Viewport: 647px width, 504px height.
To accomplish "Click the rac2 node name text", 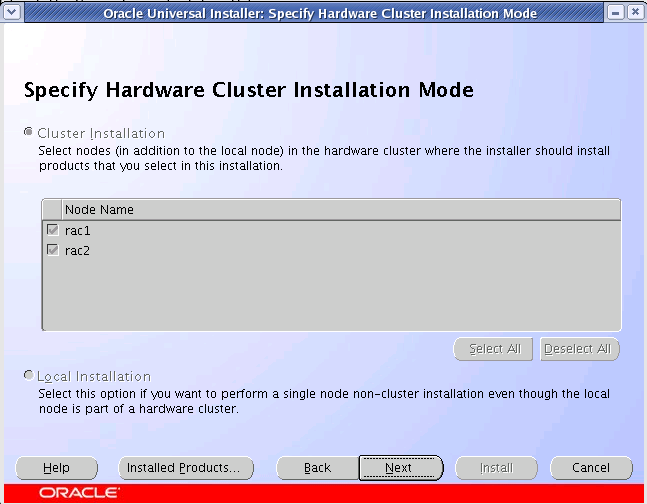I will tap(78, 251).
